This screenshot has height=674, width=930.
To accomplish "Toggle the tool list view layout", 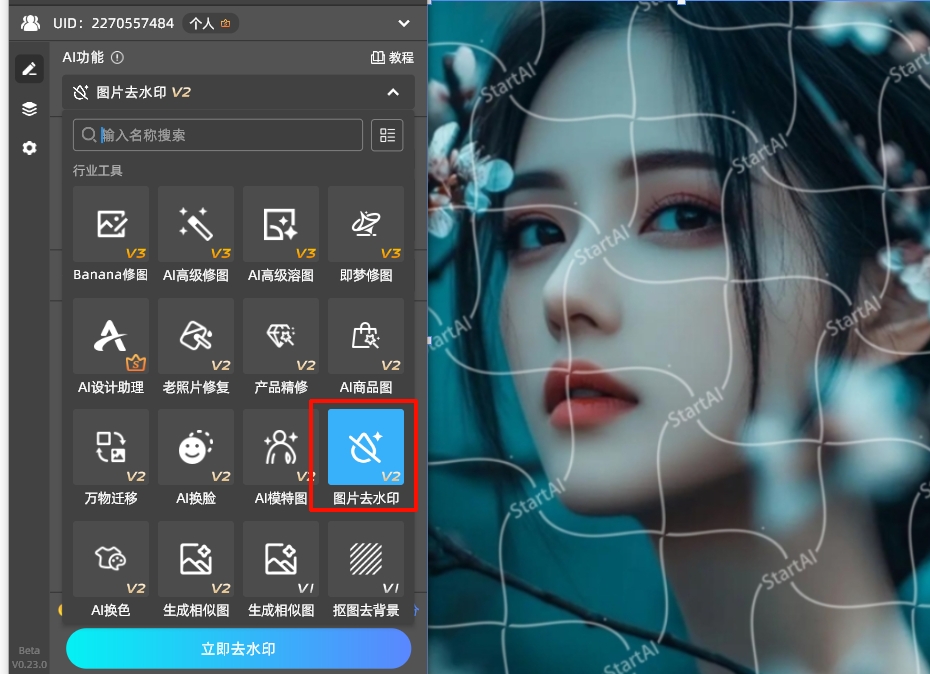I will pyautogui.click(x=387, y=135).
